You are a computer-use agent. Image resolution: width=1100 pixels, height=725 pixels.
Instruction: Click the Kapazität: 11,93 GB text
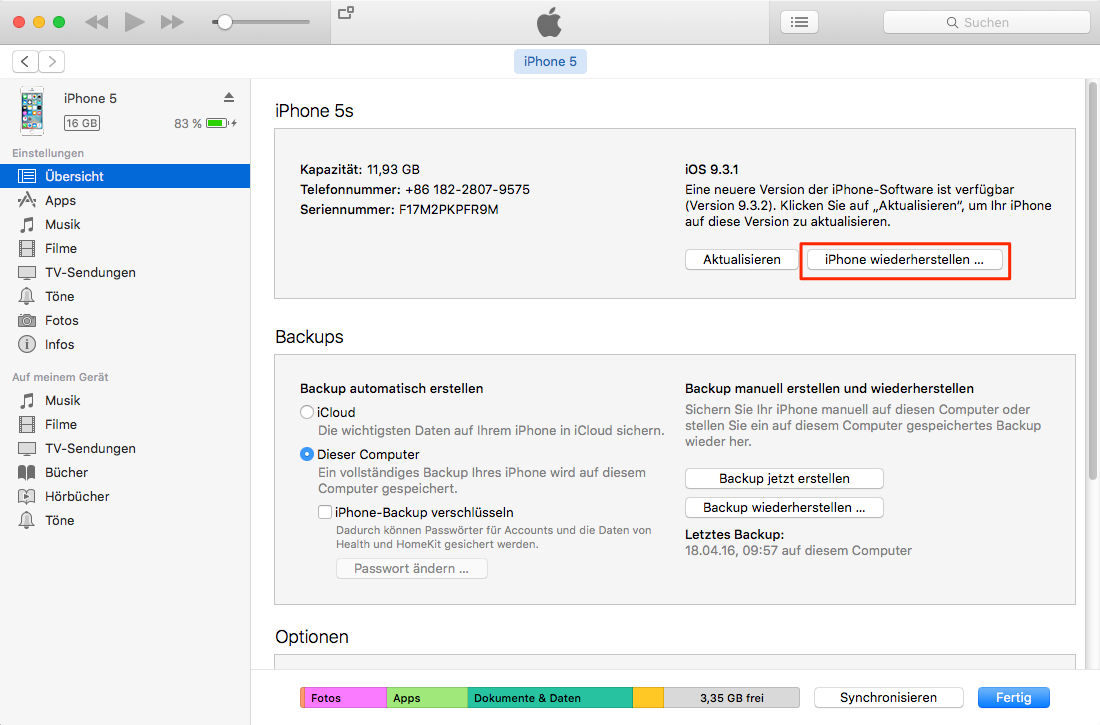(360, 169)
